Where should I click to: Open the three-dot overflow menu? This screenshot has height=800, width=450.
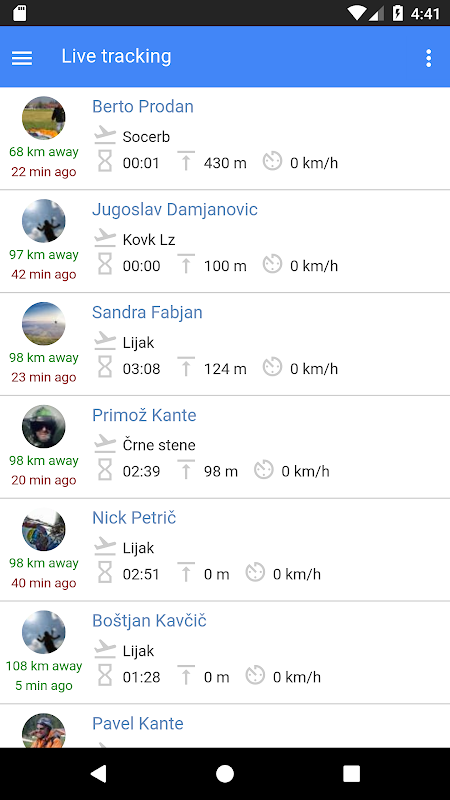click(429, 58)
